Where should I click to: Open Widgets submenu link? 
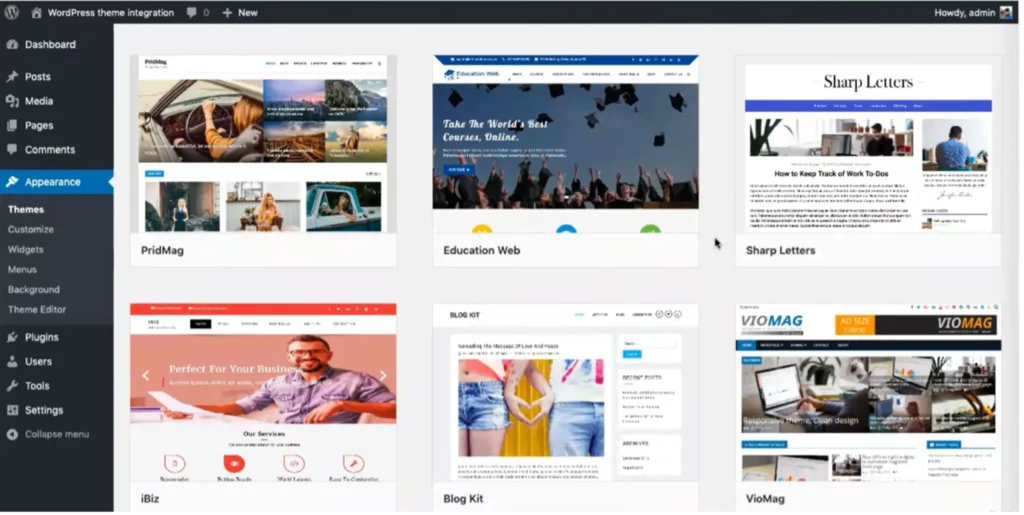25,249
